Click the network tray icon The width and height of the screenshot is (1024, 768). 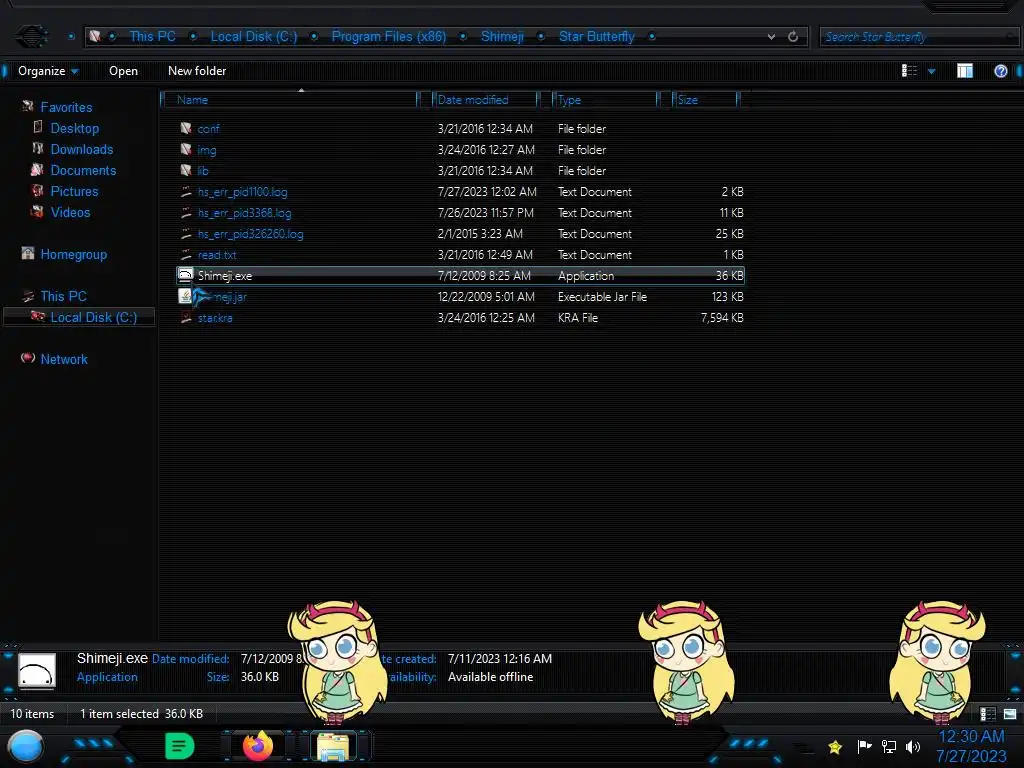[x=889, y=746]
